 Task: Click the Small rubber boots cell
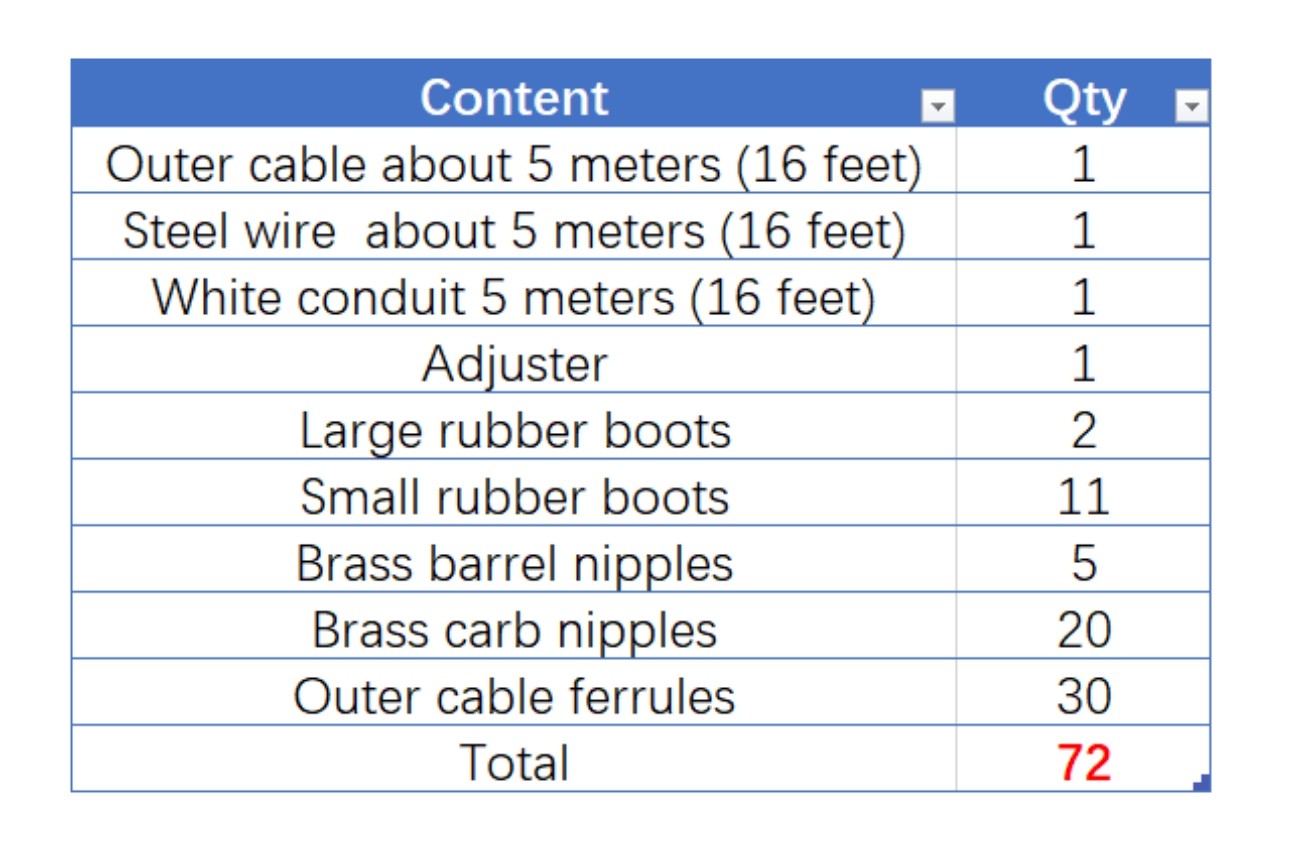514,497
